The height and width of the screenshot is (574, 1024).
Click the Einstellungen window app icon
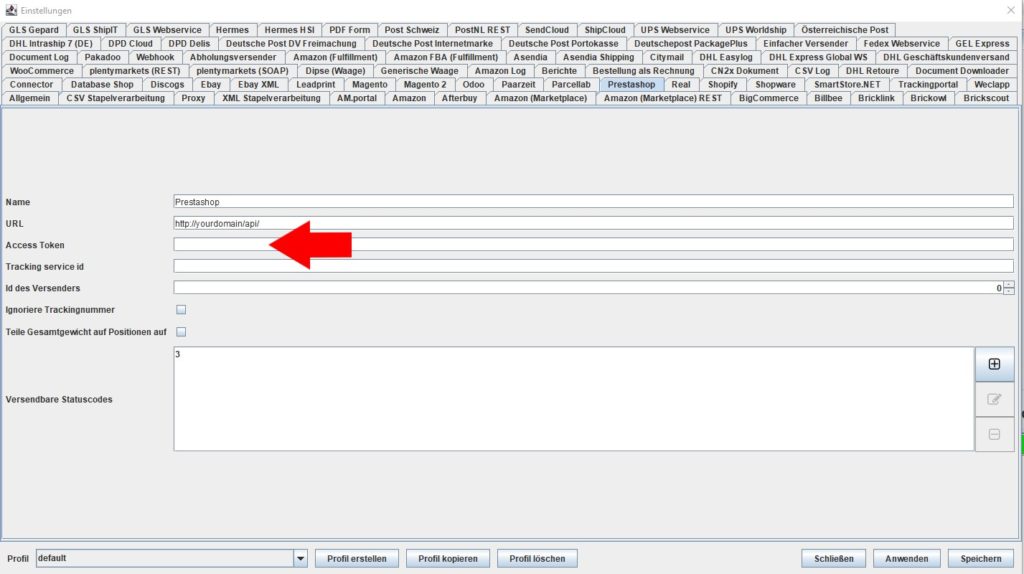[x=11, y=10]
